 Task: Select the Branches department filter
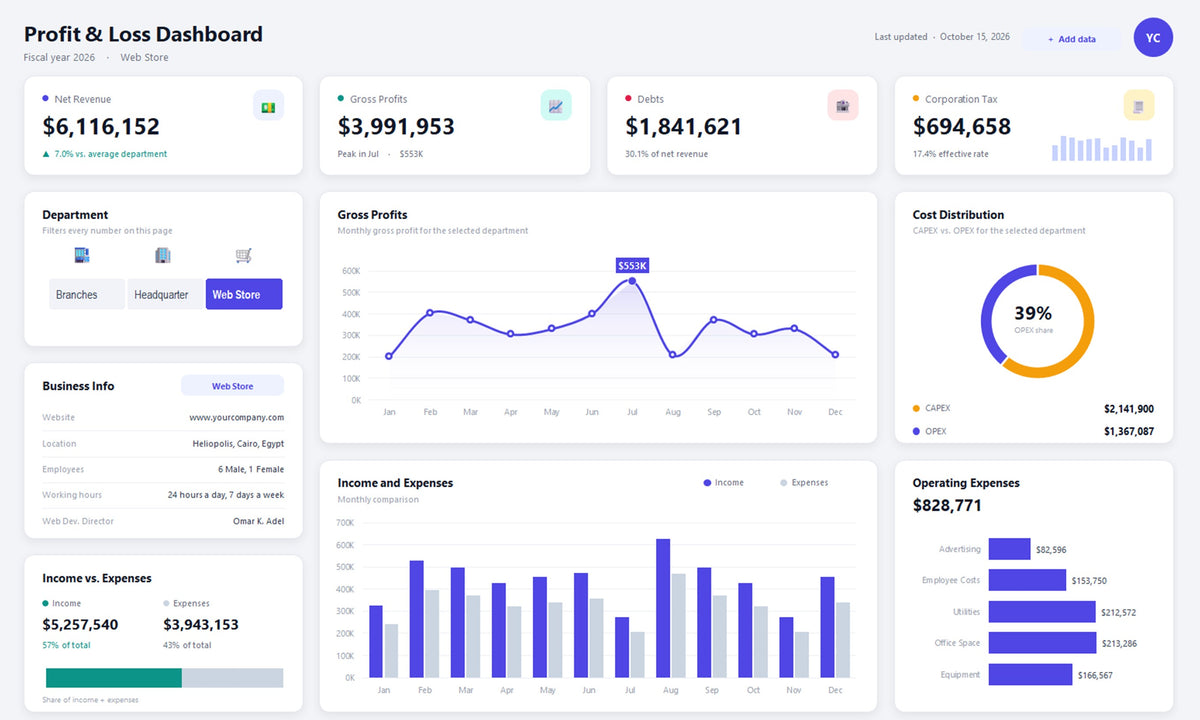(87, 294)
